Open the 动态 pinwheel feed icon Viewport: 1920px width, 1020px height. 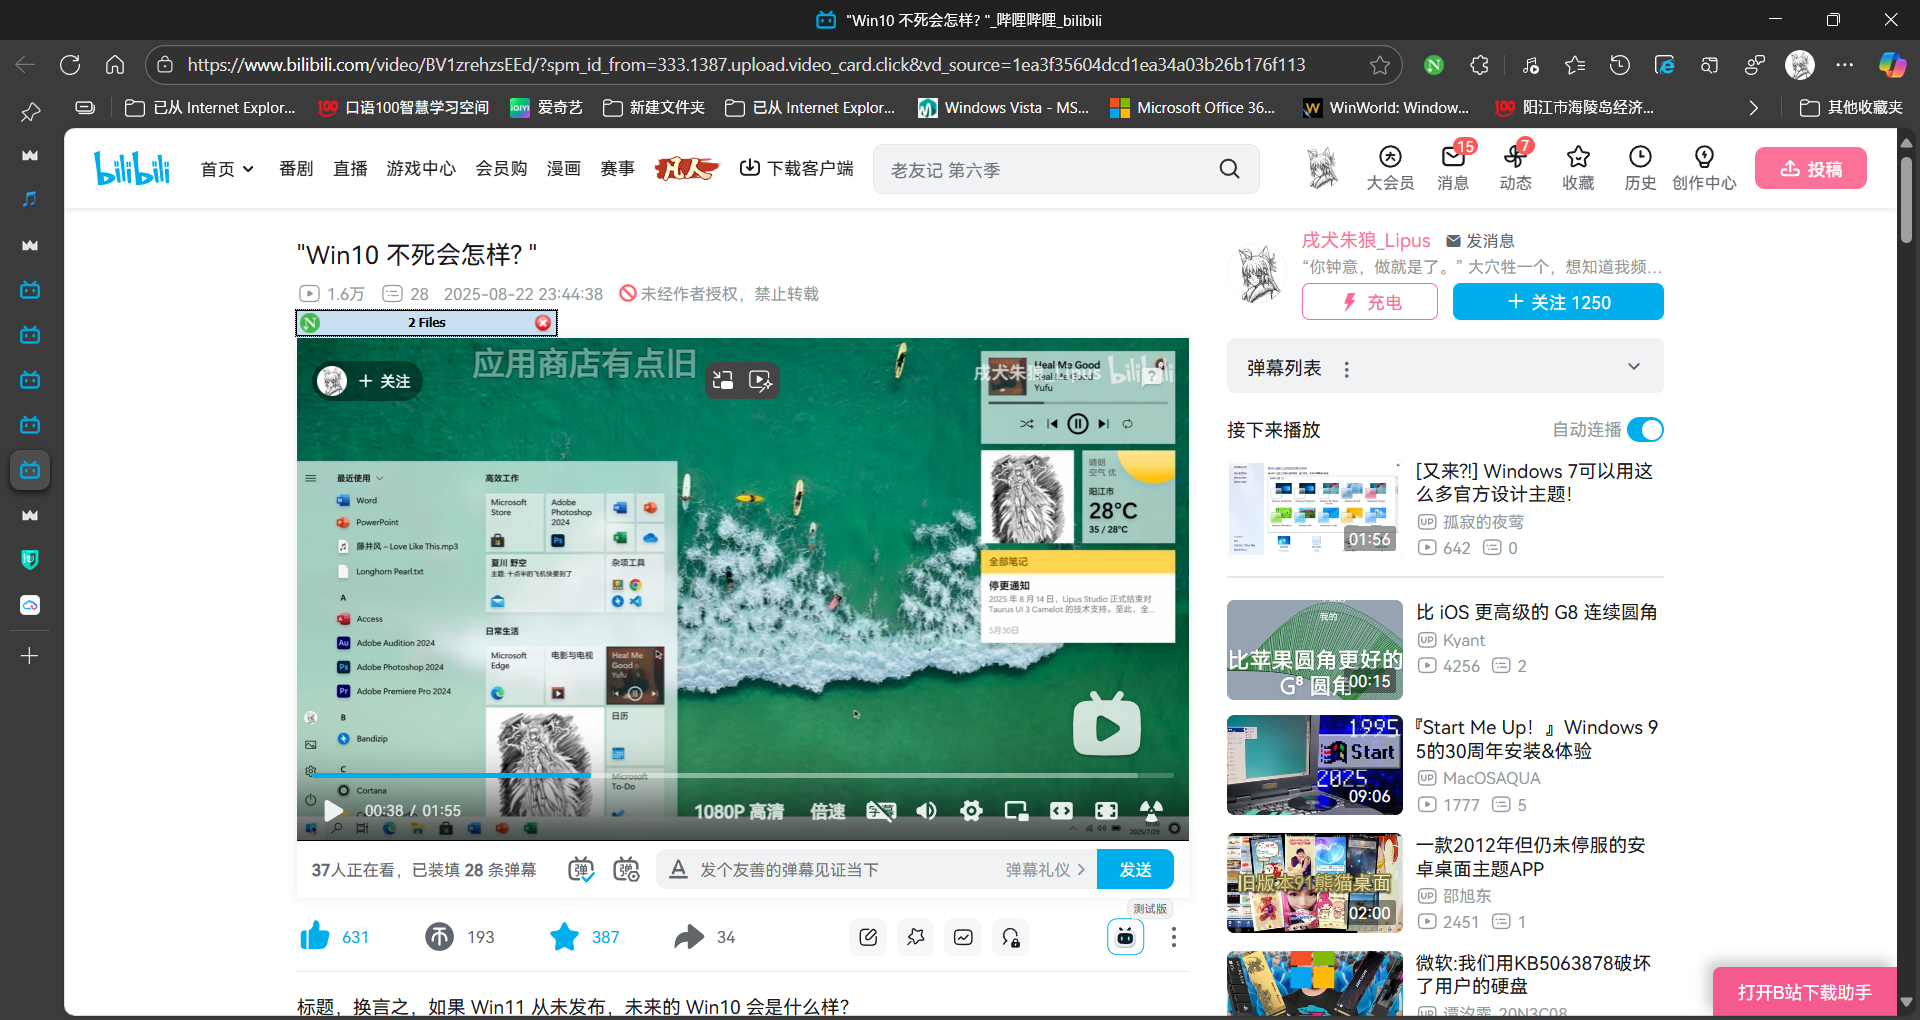1515,168
